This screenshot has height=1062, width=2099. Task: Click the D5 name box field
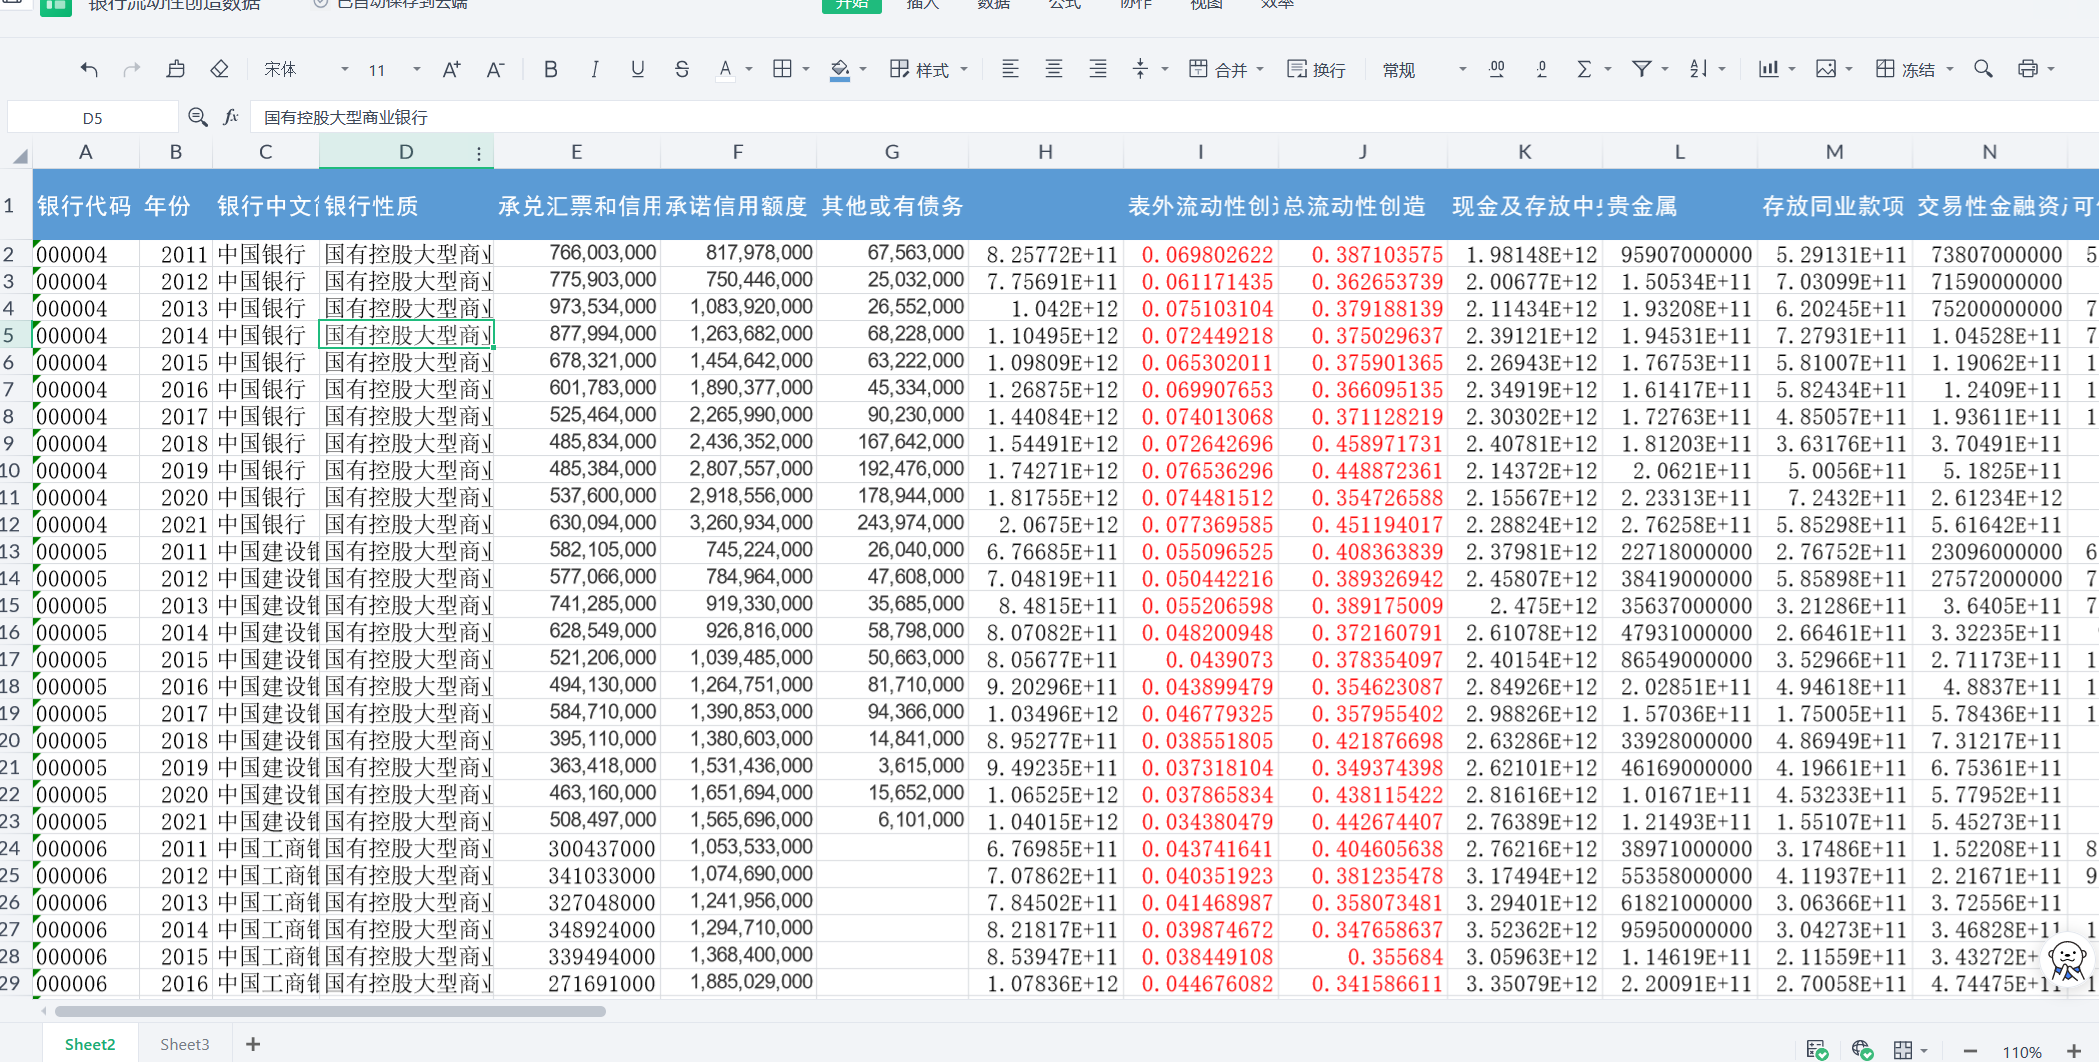(92, 117)
